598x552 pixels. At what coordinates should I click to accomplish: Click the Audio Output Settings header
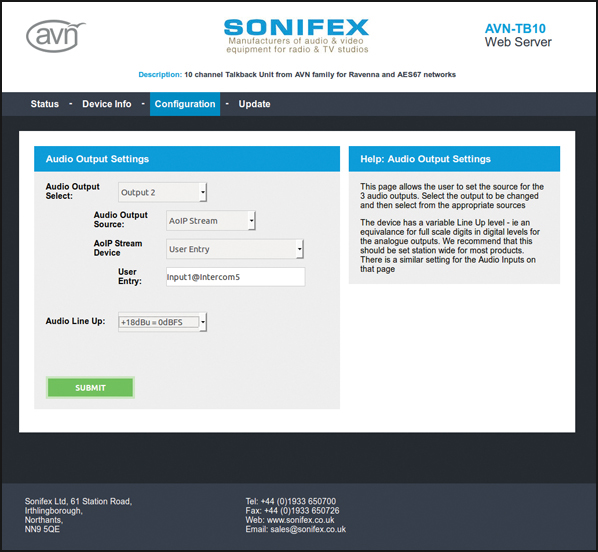pyautogui.click(x=187, y=159)
